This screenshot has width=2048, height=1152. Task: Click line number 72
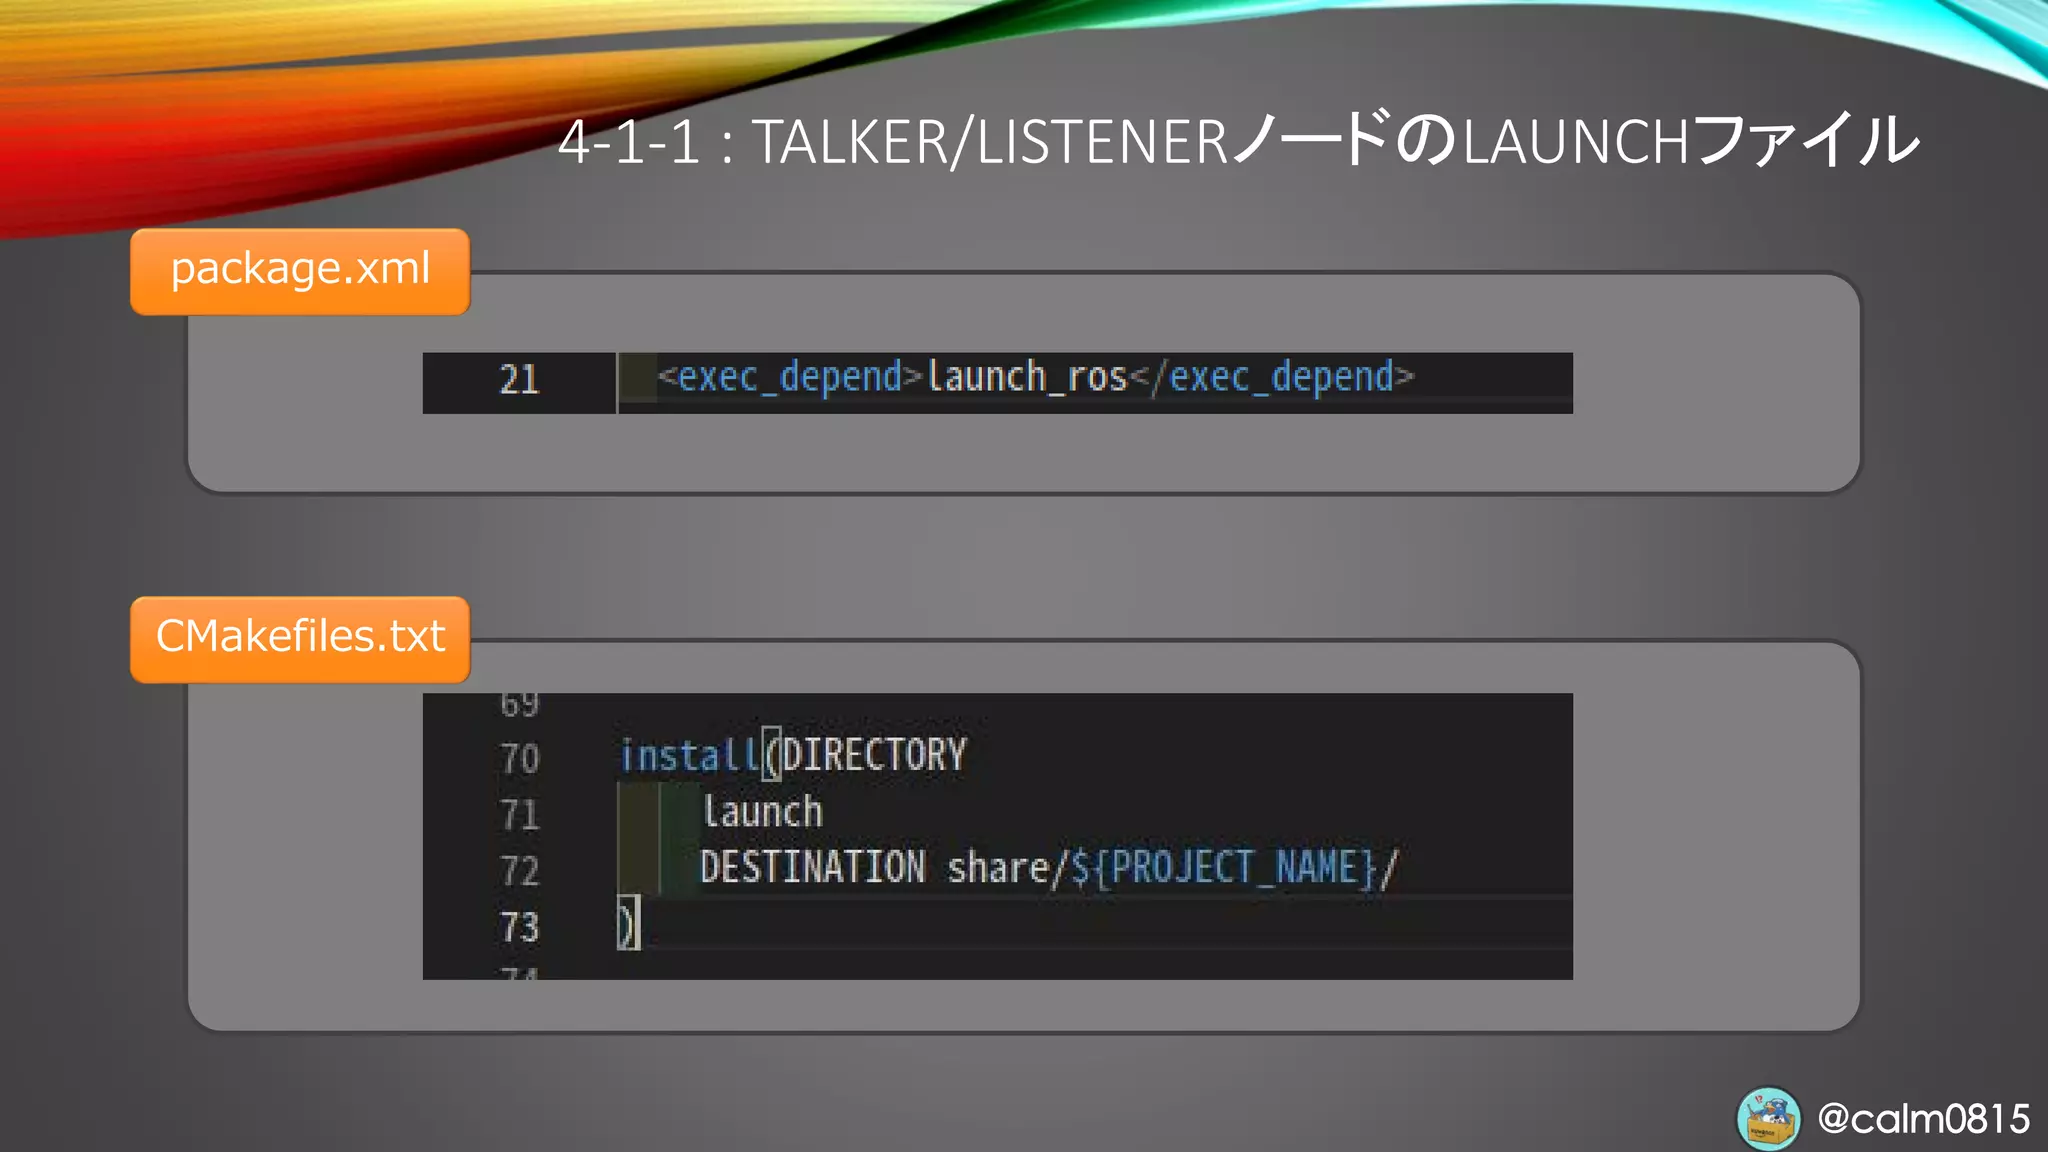[519, 871]
